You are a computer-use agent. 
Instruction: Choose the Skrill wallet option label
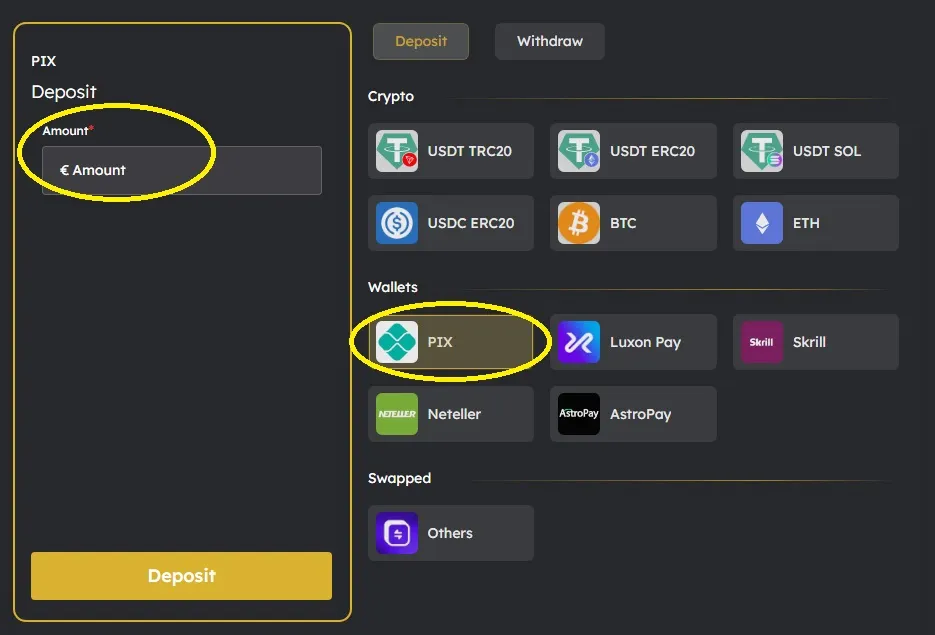[x=809, y=342]
